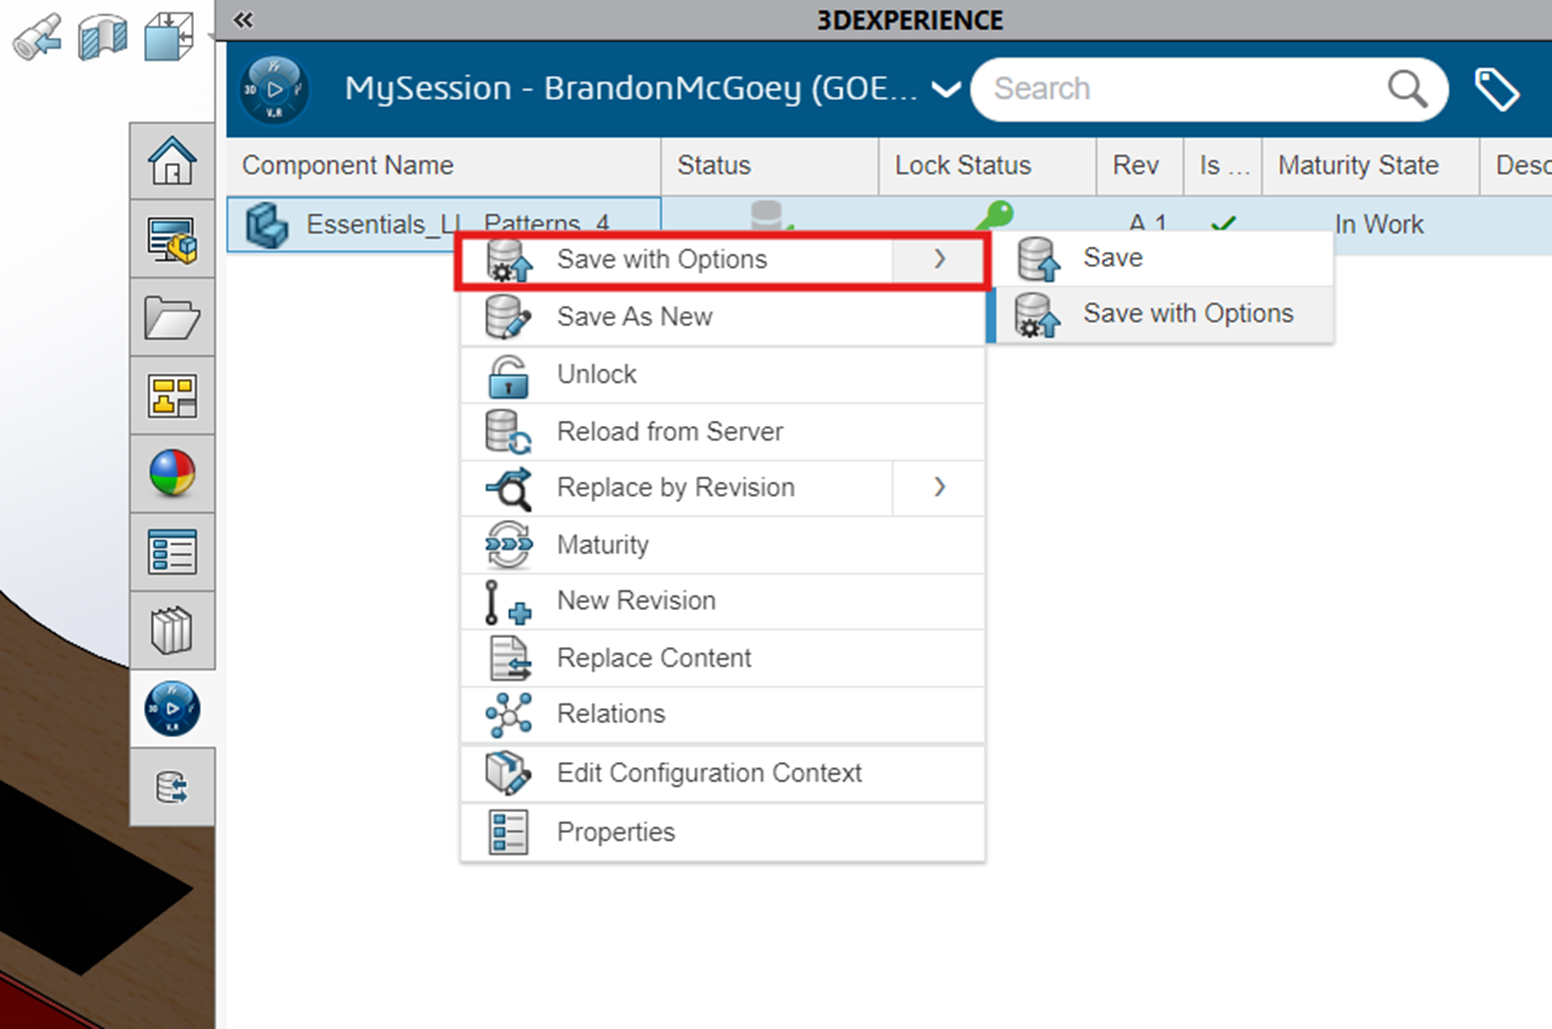The height and width of the screenshot is (1029, 1552).
Task: Click Unlock in the context menu
Action: pos(596,374)
